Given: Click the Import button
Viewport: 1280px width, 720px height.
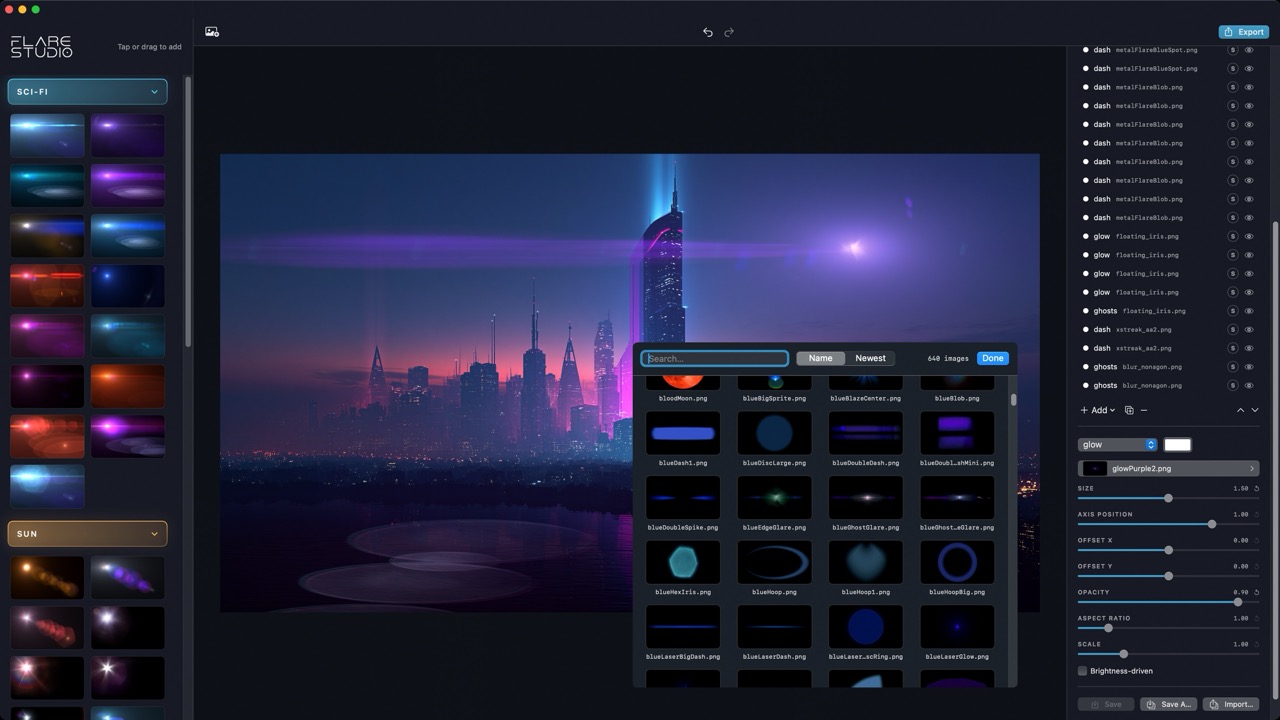Looking at the screenshot, I should [x=1231, y=704].
